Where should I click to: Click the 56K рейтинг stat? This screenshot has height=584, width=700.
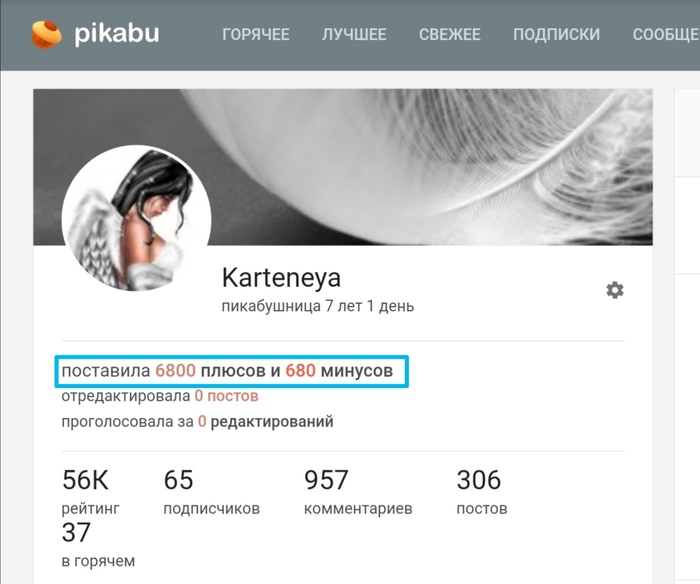coord(91,491)
